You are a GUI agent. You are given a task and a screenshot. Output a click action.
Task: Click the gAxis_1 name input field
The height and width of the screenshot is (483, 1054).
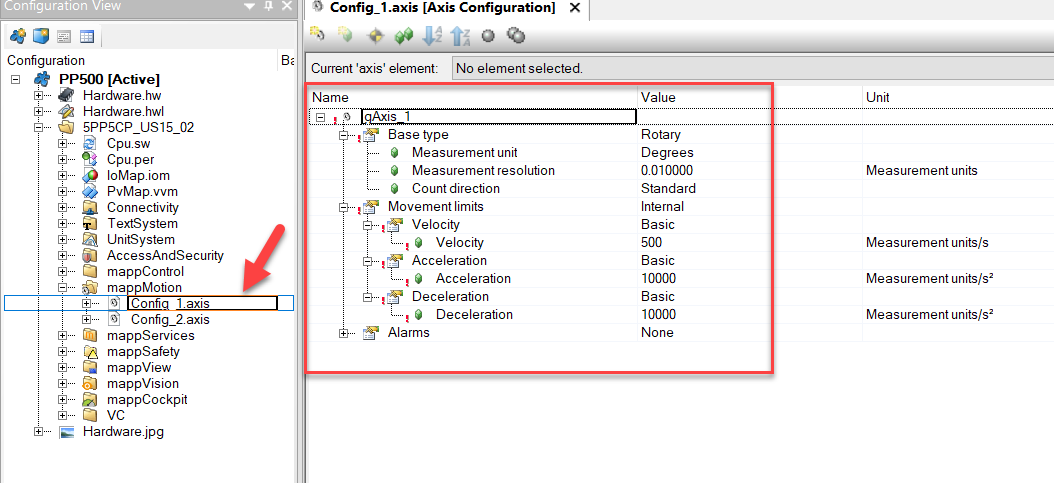click(x=499, y=117)
